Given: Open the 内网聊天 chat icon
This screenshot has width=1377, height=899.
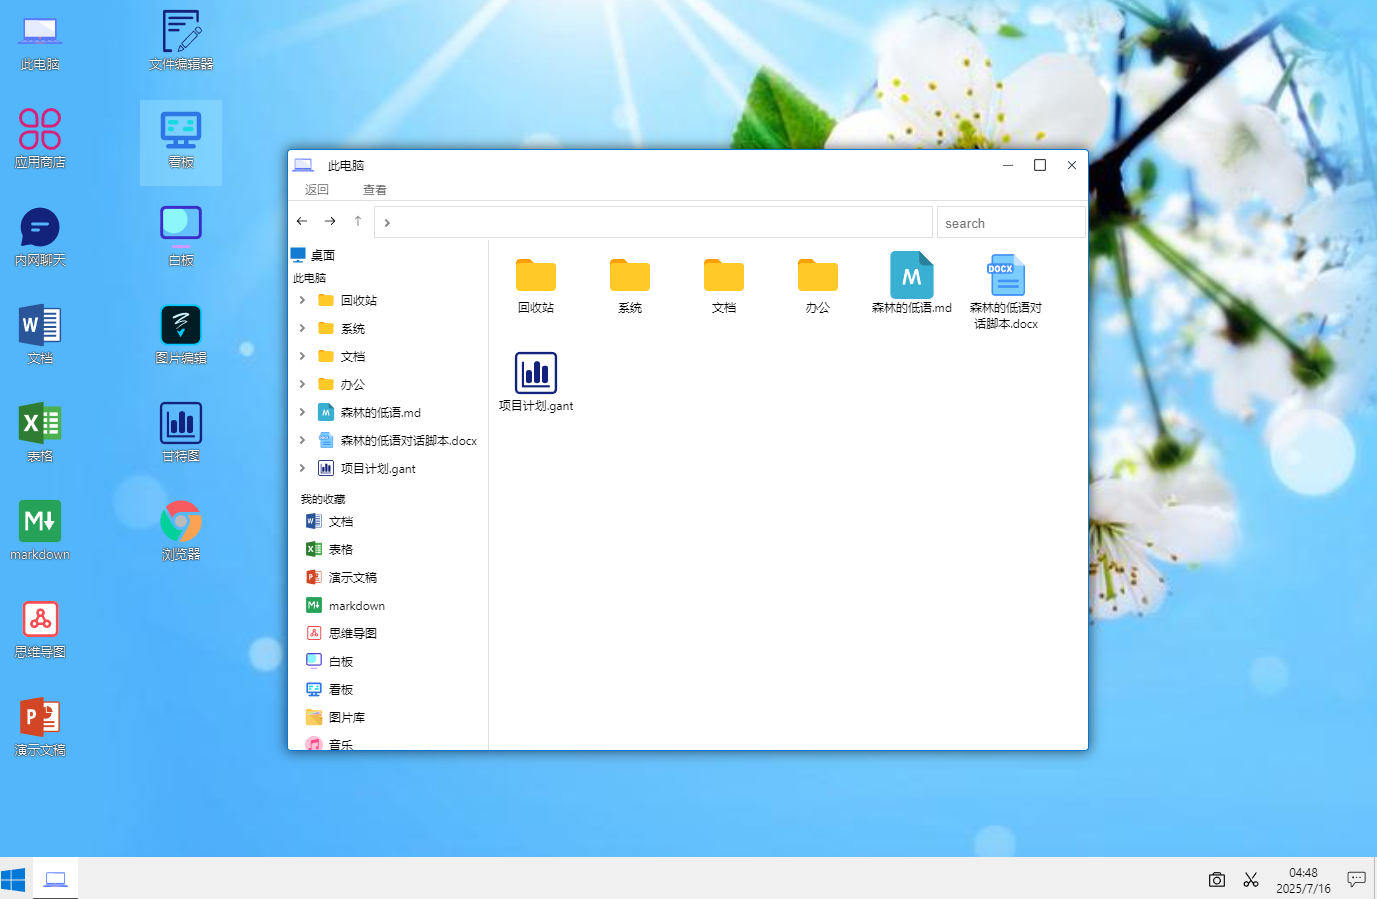Looking at the screenshot, I should [x=40, y=237].
